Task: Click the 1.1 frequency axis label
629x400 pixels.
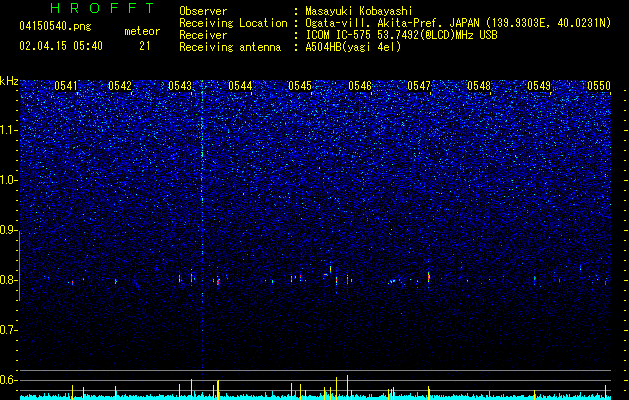Action: (x=8, y=130)
